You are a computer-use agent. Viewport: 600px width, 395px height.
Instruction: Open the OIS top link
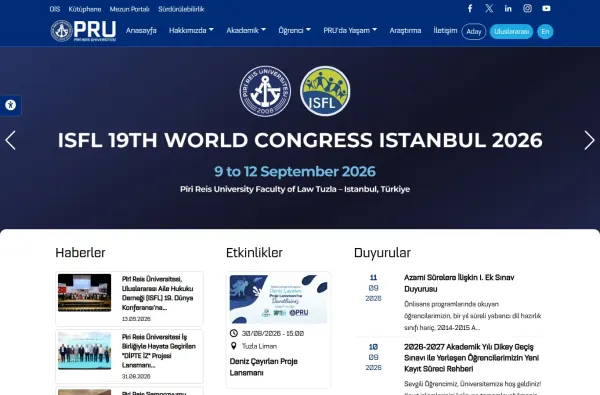[x=55, y=9]
